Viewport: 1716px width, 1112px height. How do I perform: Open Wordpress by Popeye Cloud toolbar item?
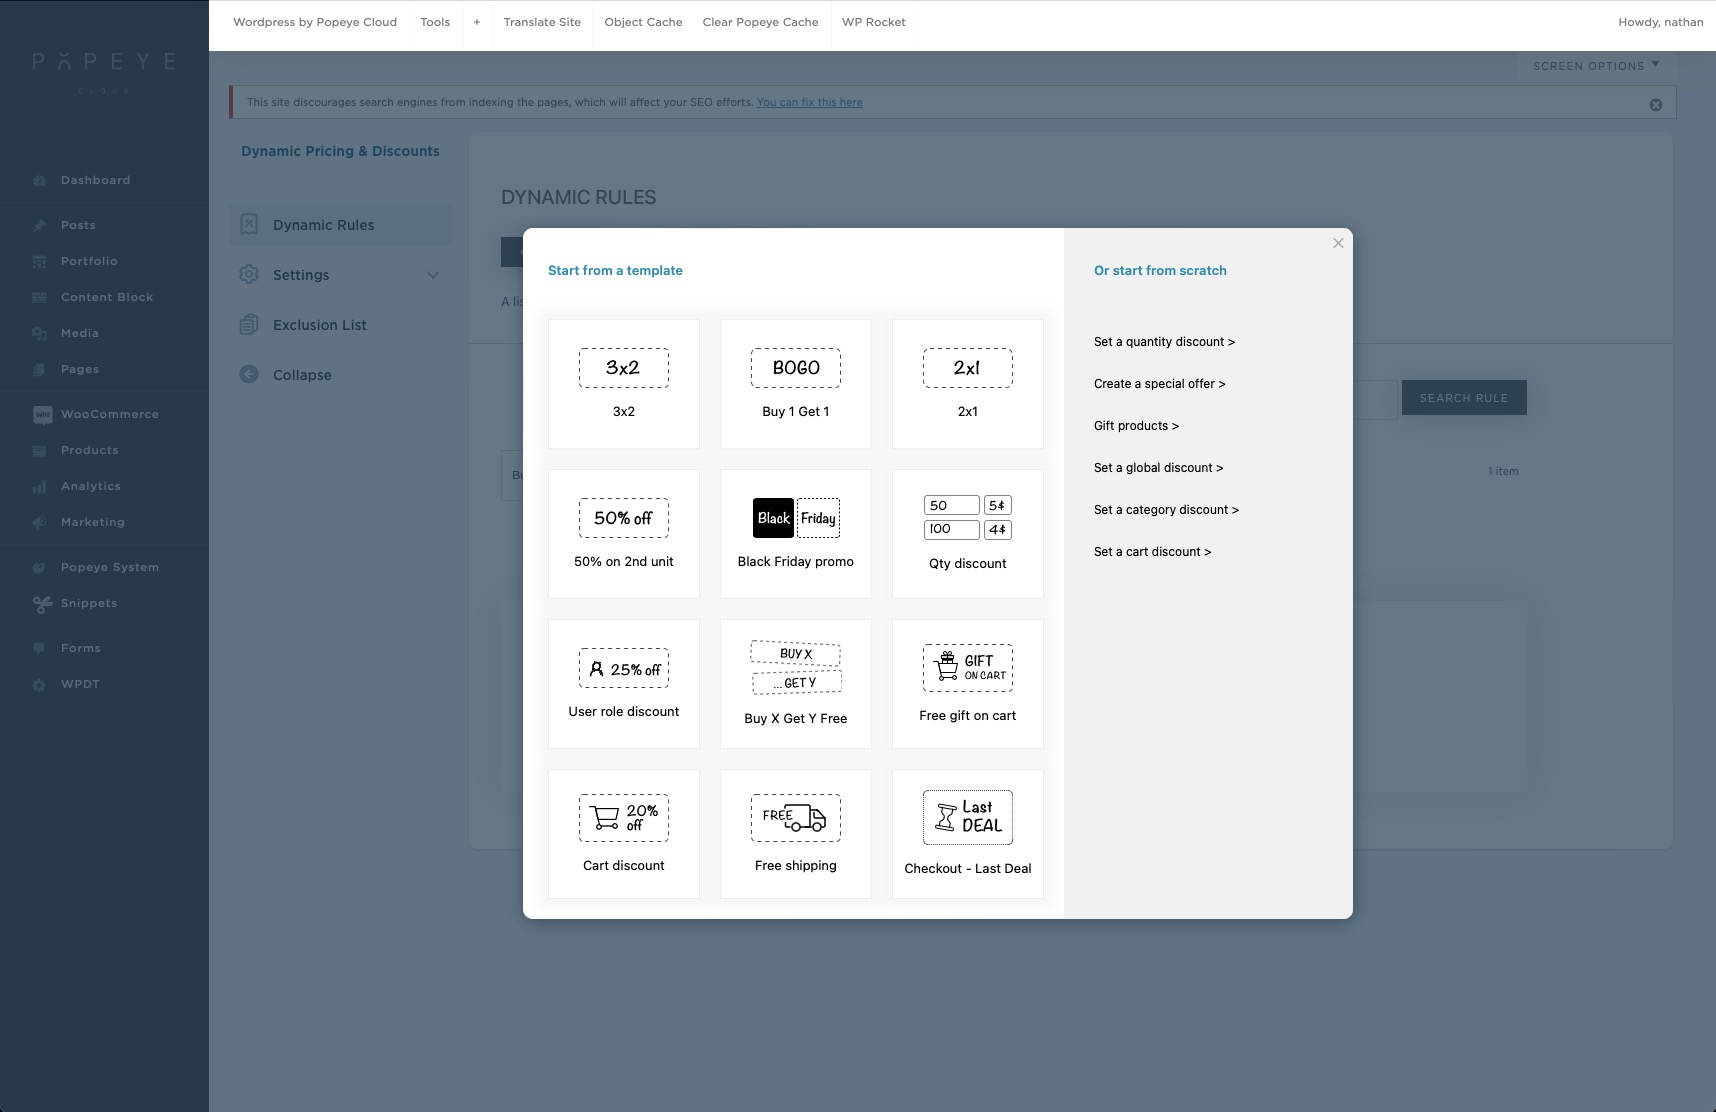pyautogui.click(x=315, y=22)
